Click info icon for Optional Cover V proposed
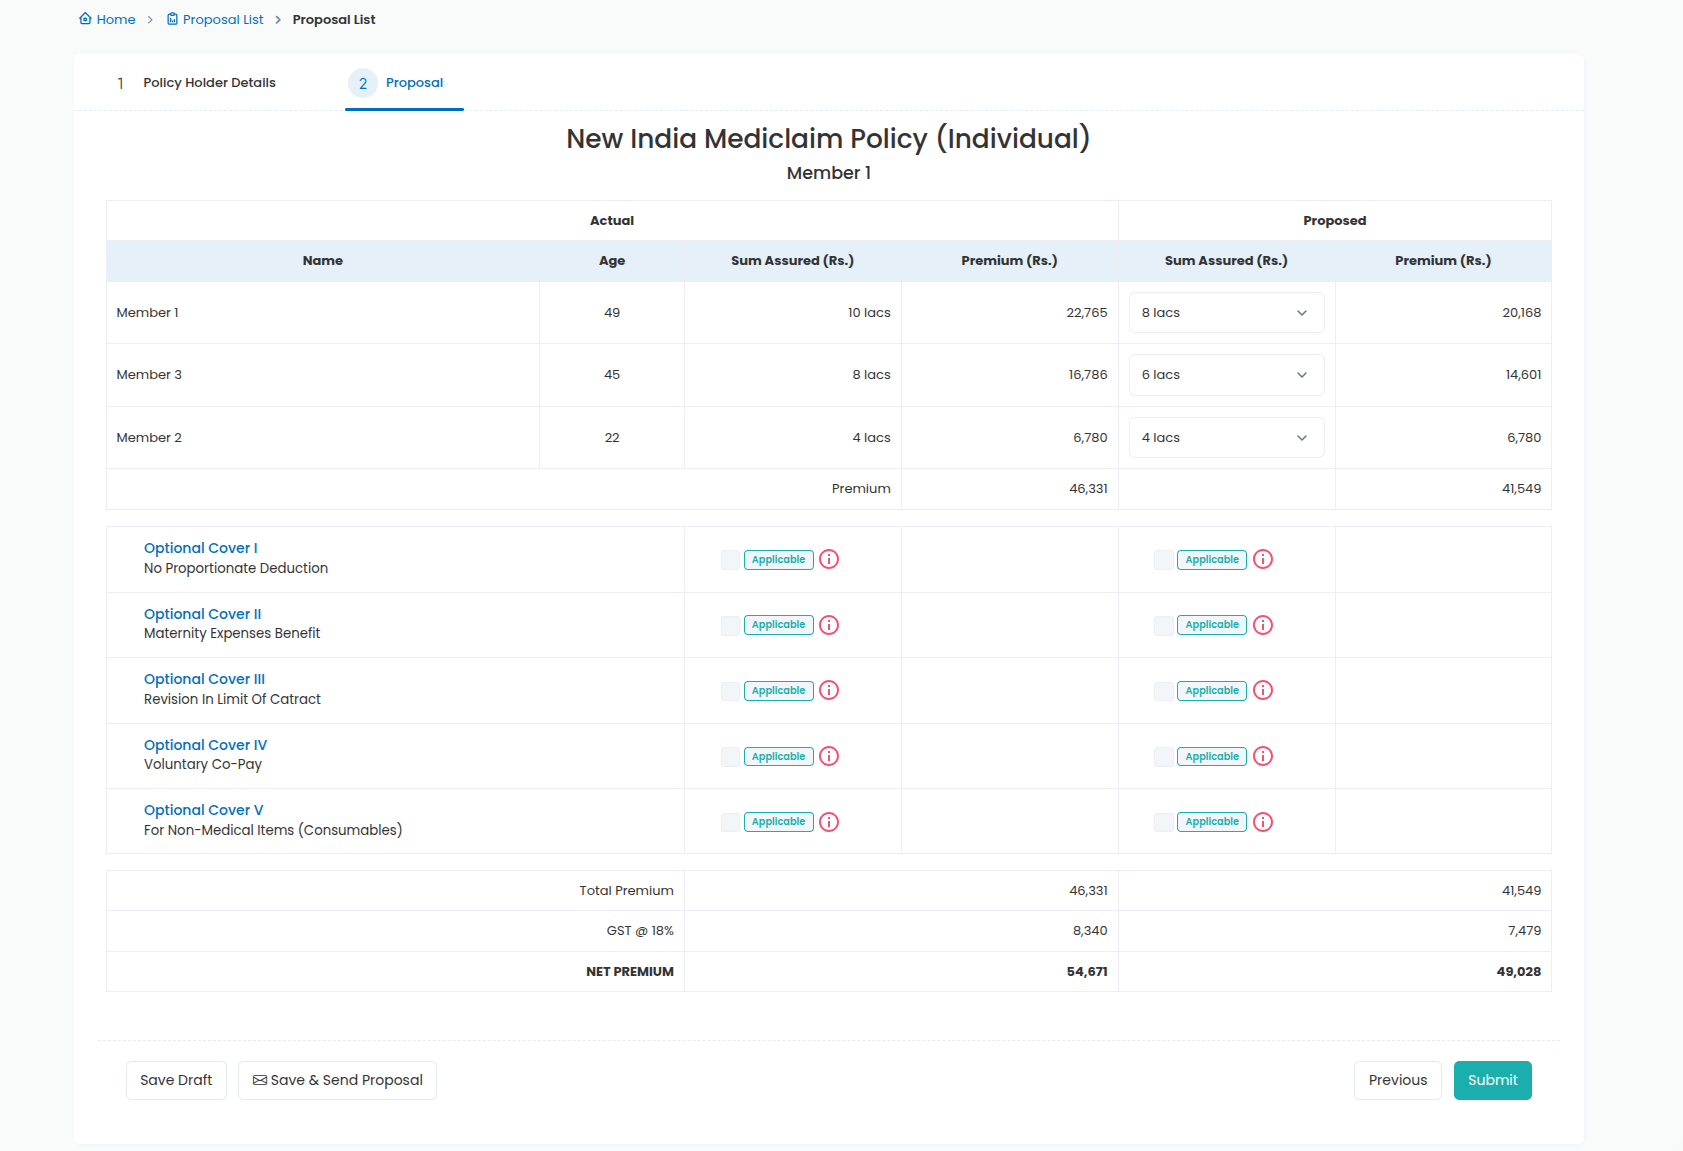1683x1151 pixels. 1263,822
